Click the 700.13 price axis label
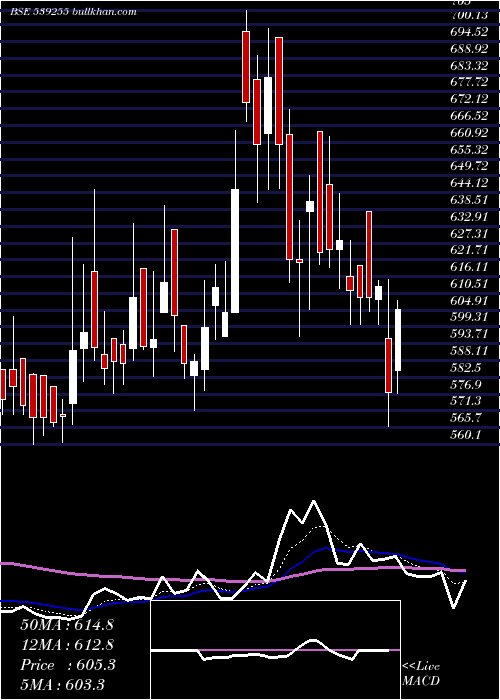500x700 pixels. [x=470, y=15]
